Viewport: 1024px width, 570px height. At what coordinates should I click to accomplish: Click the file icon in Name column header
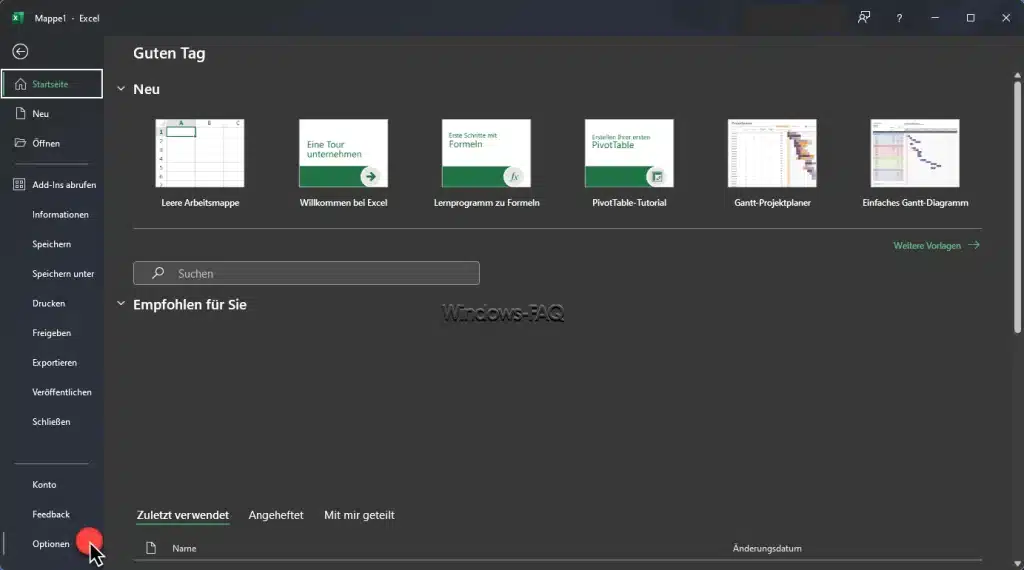pyautogui.click(x=151, y=548)
